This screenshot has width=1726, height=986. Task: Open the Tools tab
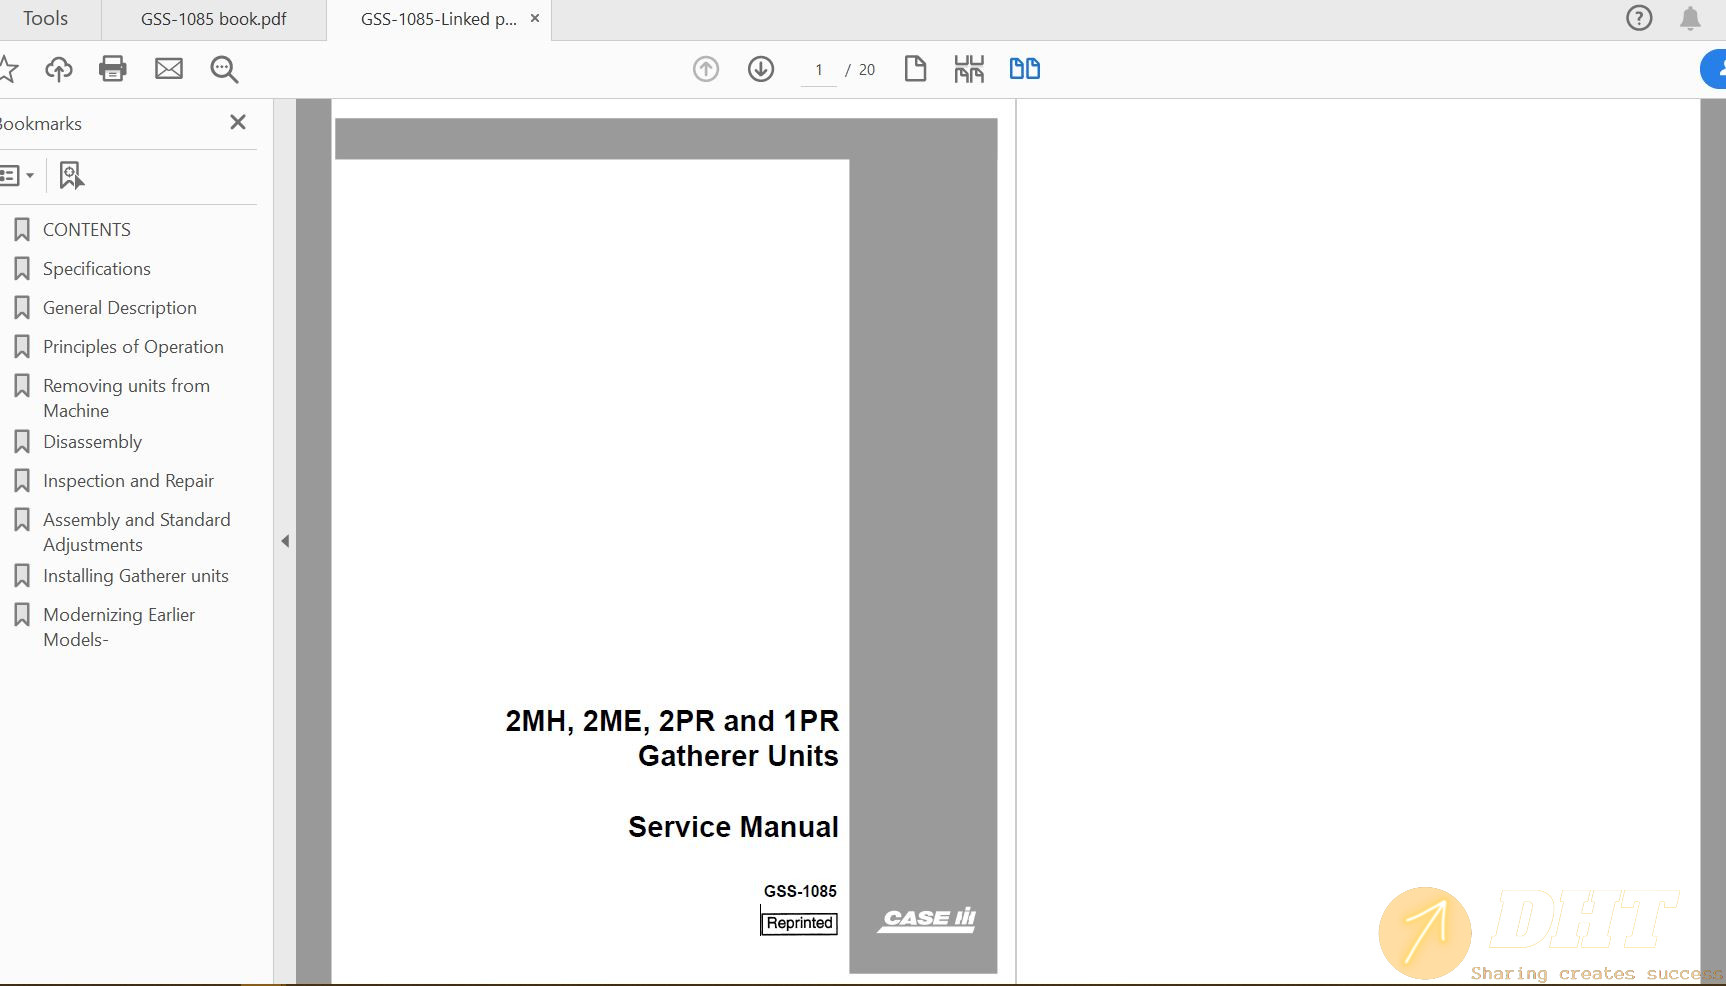(46, 19)
